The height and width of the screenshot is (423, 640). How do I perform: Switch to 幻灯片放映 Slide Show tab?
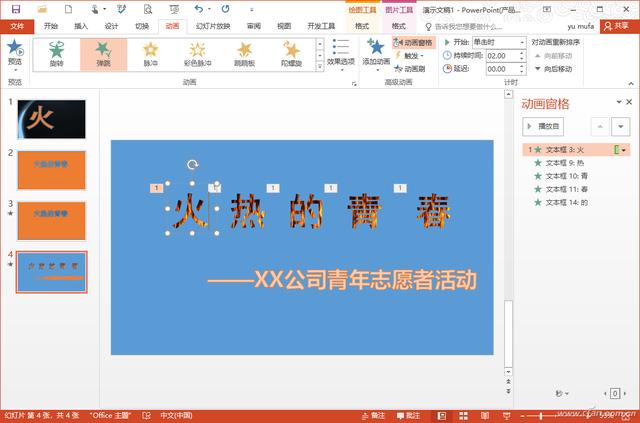tap(213, 26)
